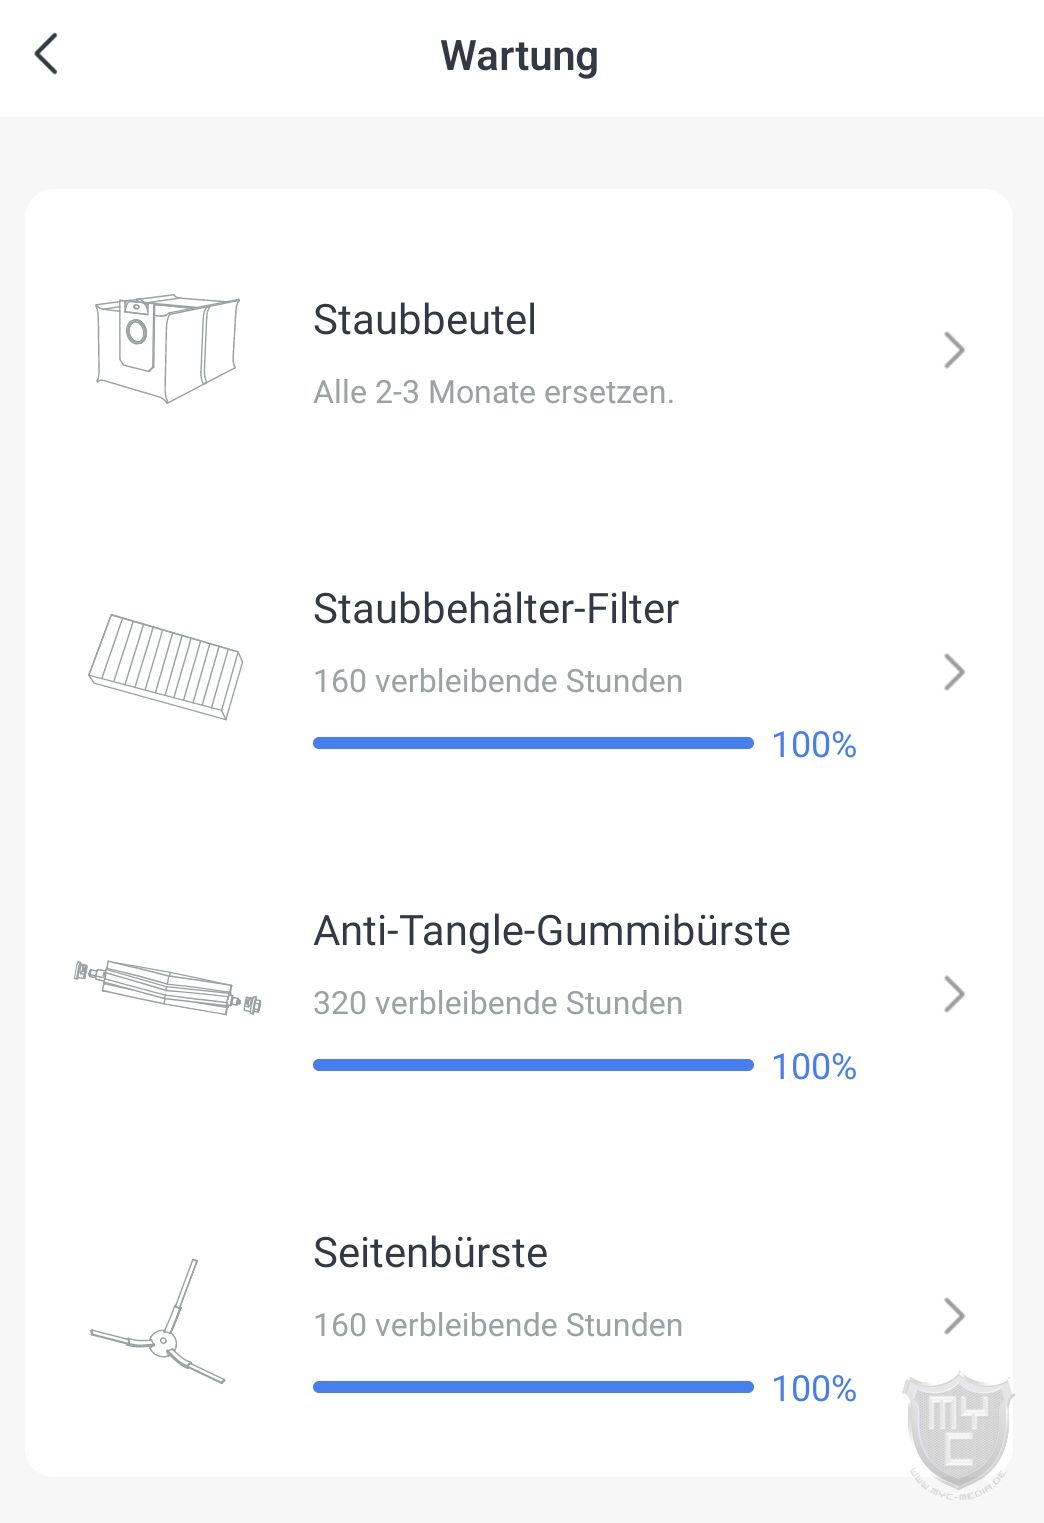Go back using the top-left arrow
Image resolution: width=1044 pixels, height=1523 pixels.
pyautogui.click(x=46, y=54)
